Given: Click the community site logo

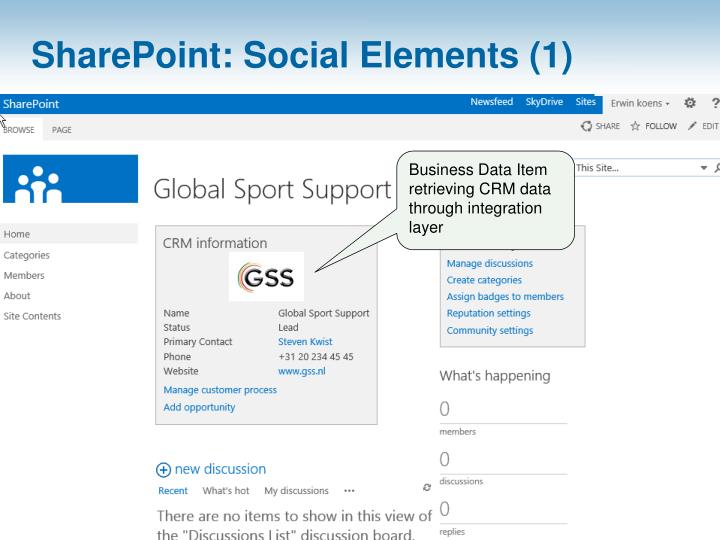Looking at the screenshot, I should (x=70, y=179).
